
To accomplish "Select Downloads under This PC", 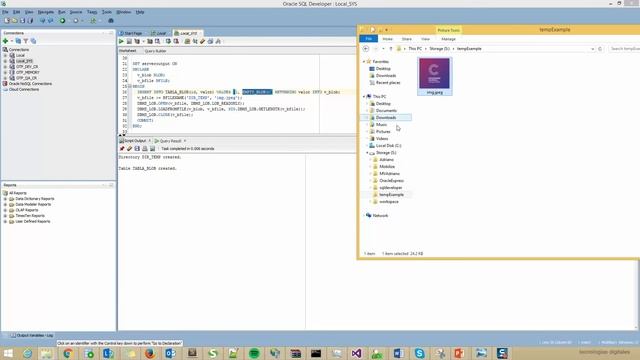I will tap(386, 118).
